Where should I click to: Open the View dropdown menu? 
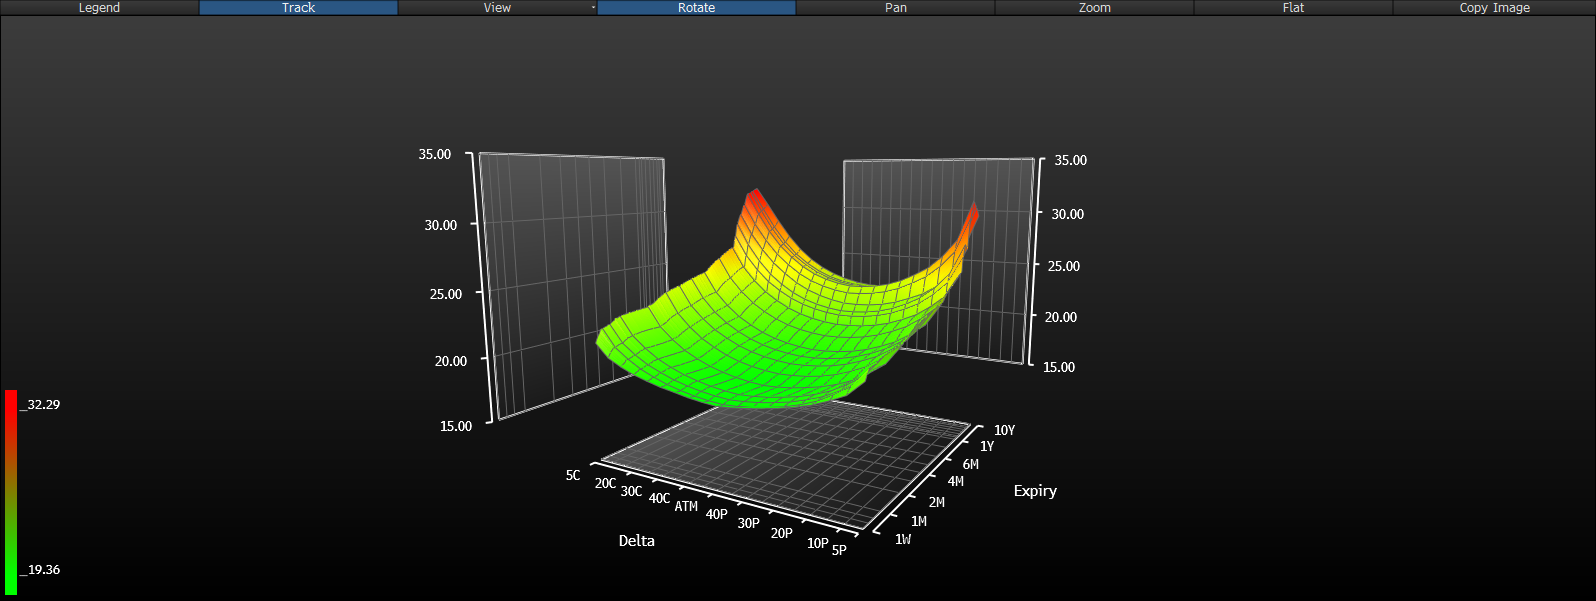click(x=497, y=7)
